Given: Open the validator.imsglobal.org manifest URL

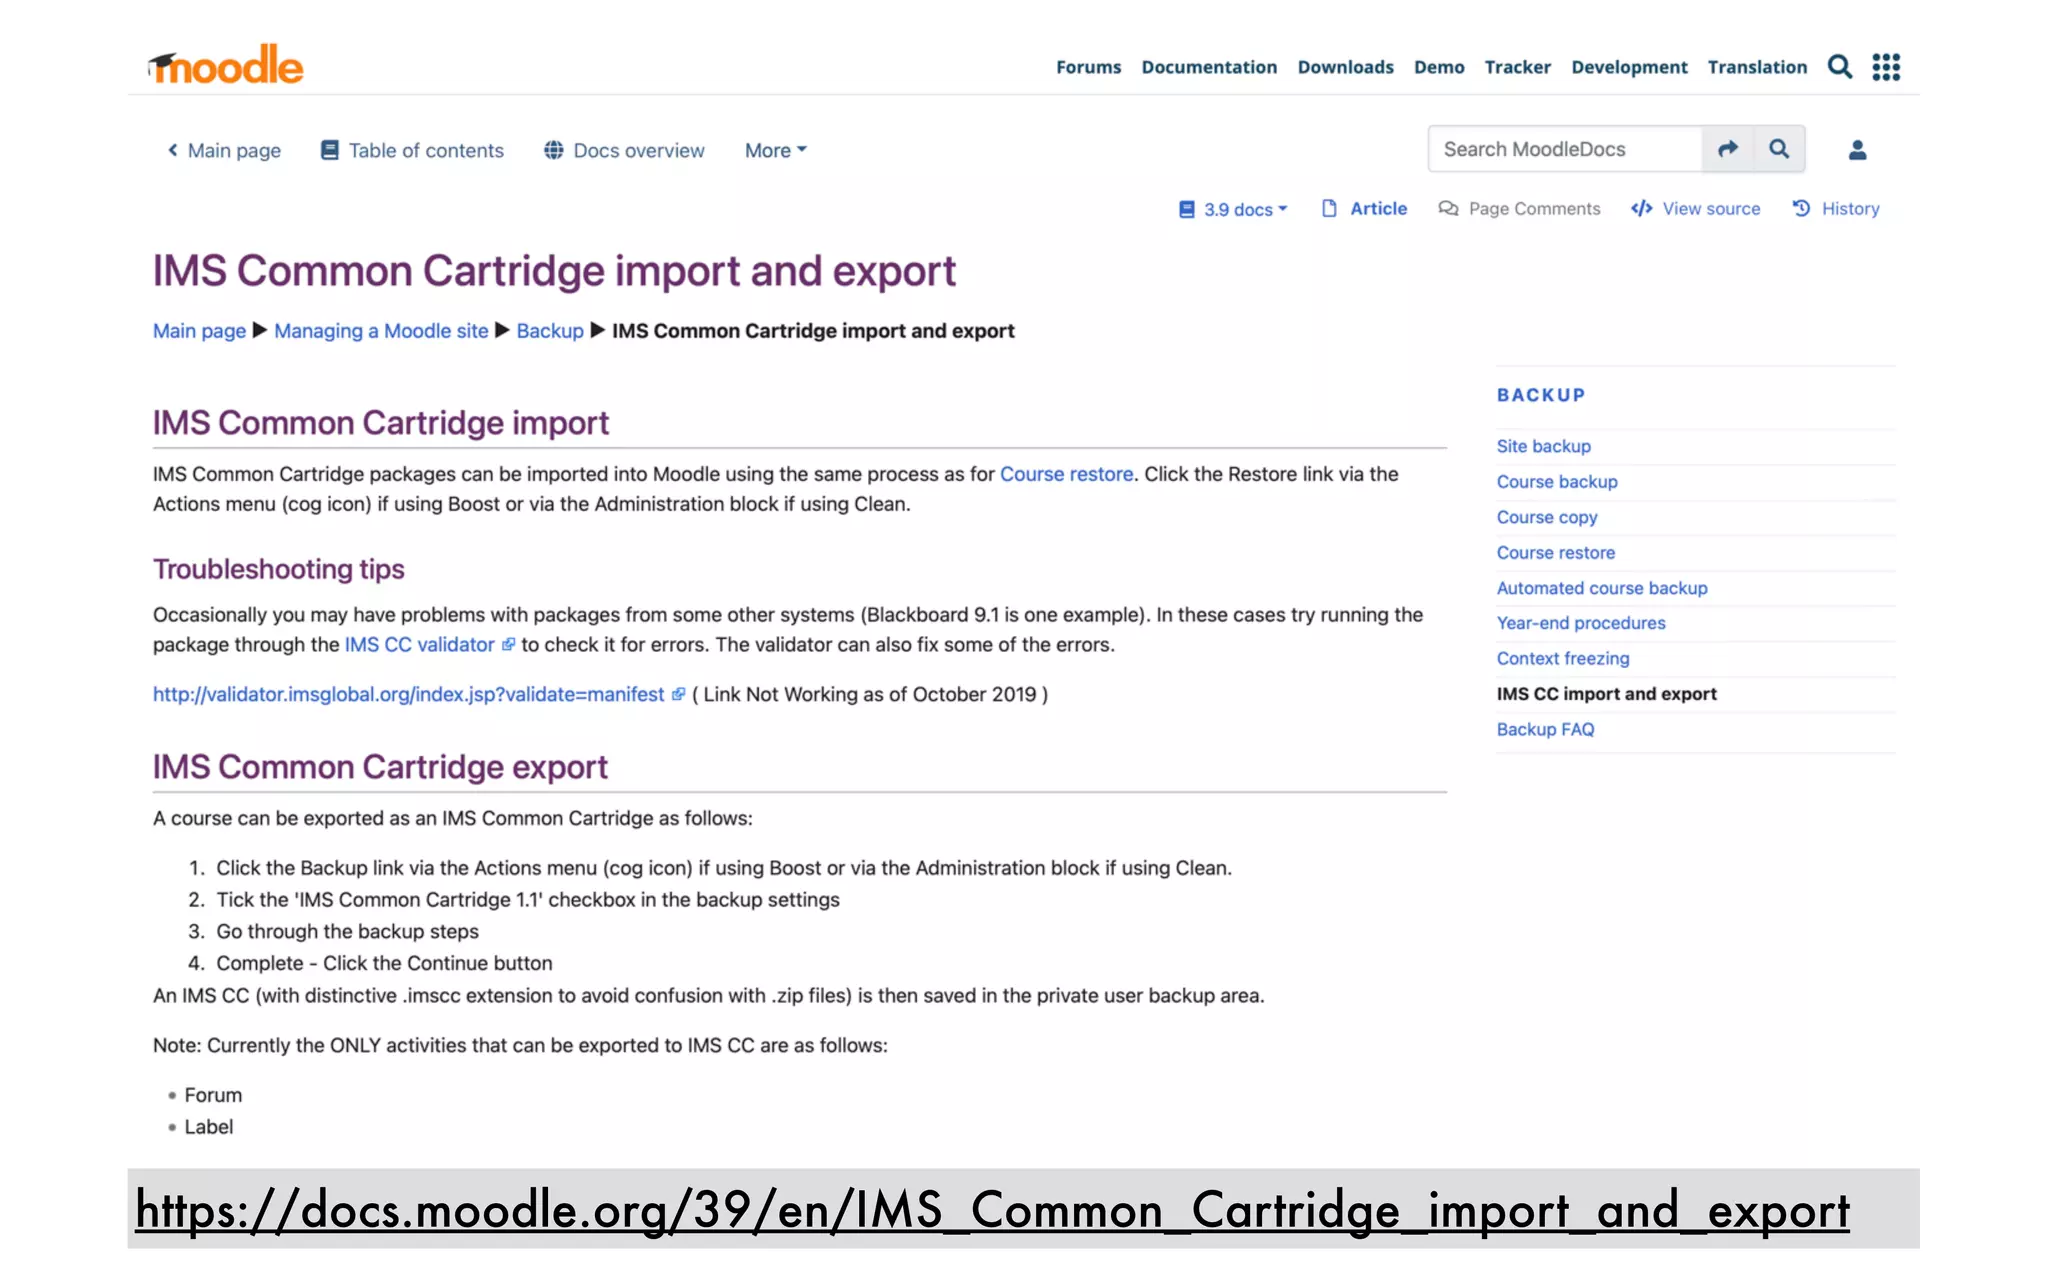Looking at the screenshot, I should (x=408, y=694).
